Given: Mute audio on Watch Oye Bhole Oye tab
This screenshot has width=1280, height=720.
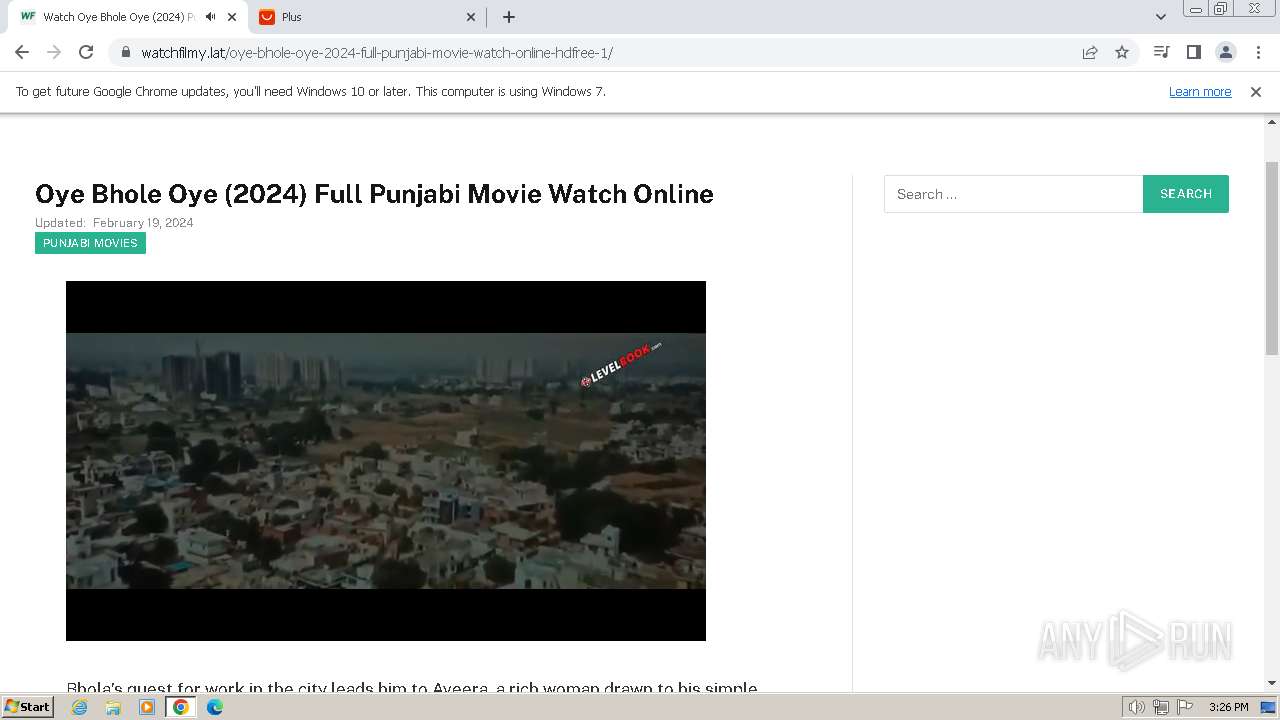Looking at the screenshot, I should [x=210, y=17].
